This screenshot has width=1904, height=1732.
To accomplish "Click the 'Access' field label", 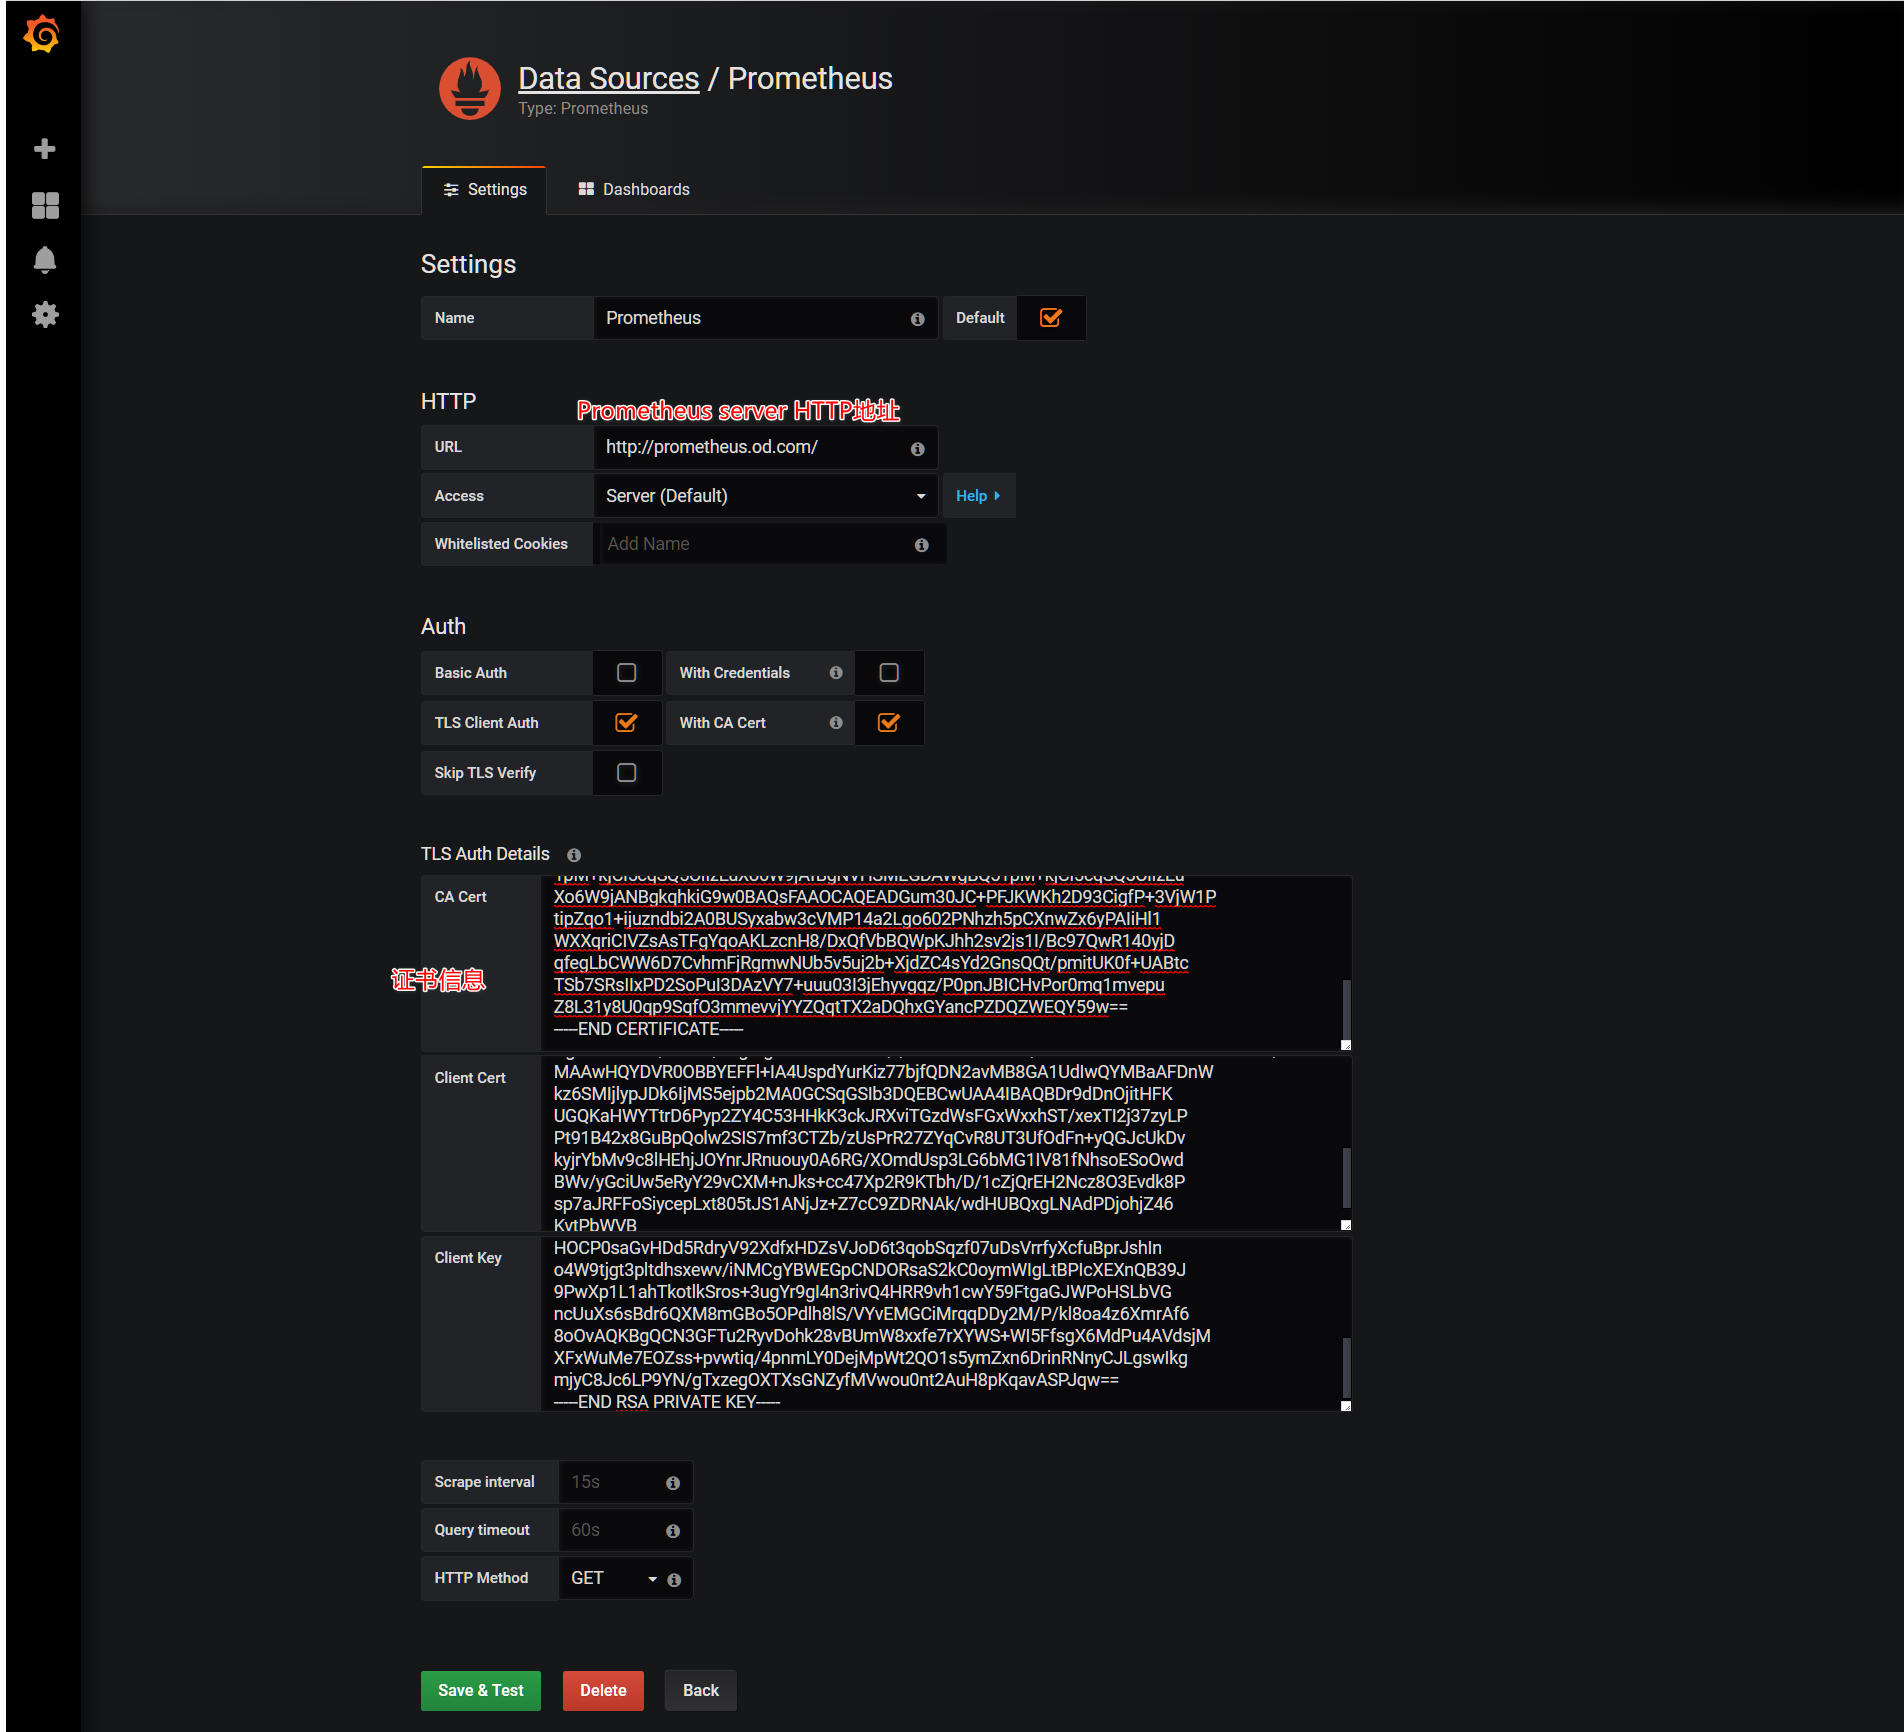I will coord(459,496).
